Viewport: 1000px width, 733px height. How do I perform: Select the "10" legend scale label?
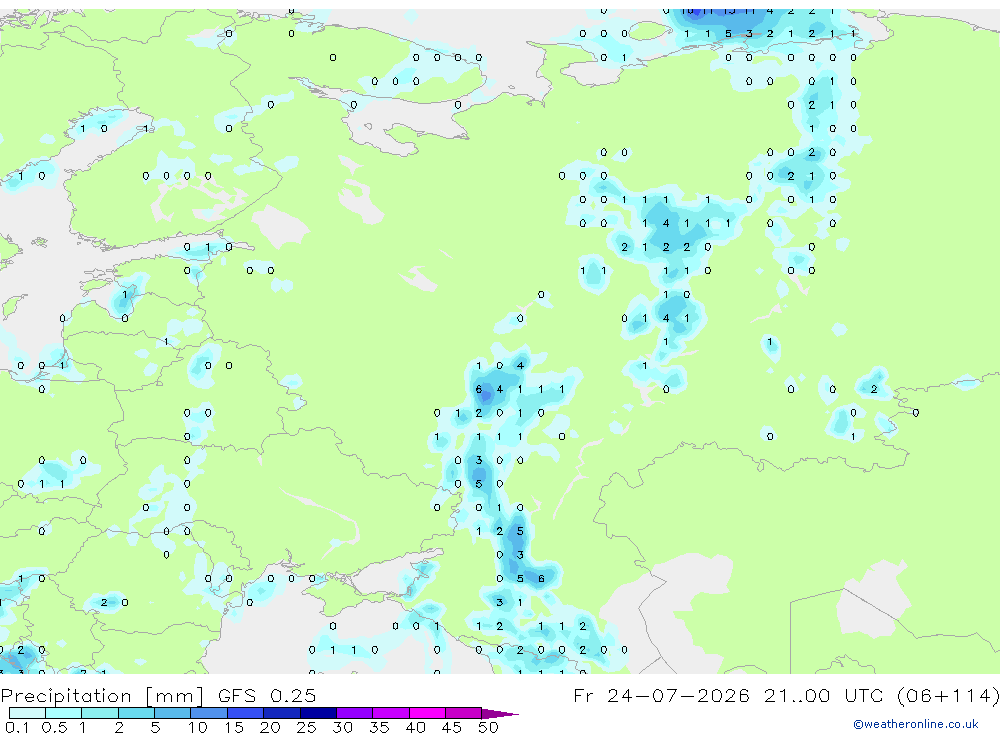click(x=198, y=727)
